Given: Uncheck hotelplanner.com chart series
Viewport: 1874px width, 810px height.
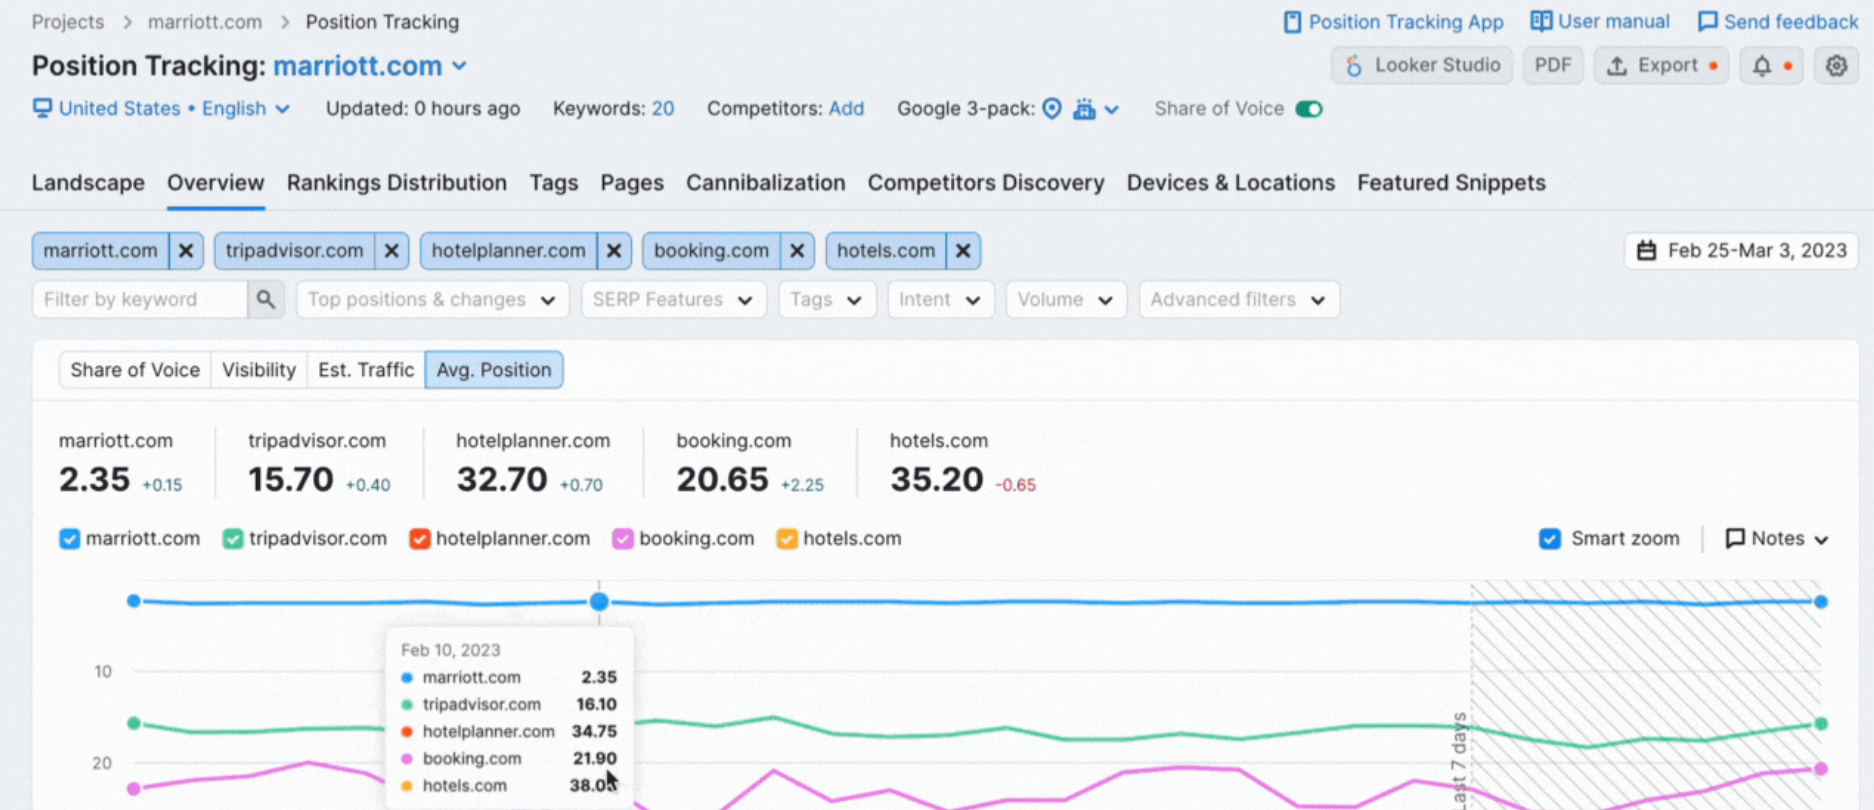Looking at the screenshot, I should [x=420, y=539].
